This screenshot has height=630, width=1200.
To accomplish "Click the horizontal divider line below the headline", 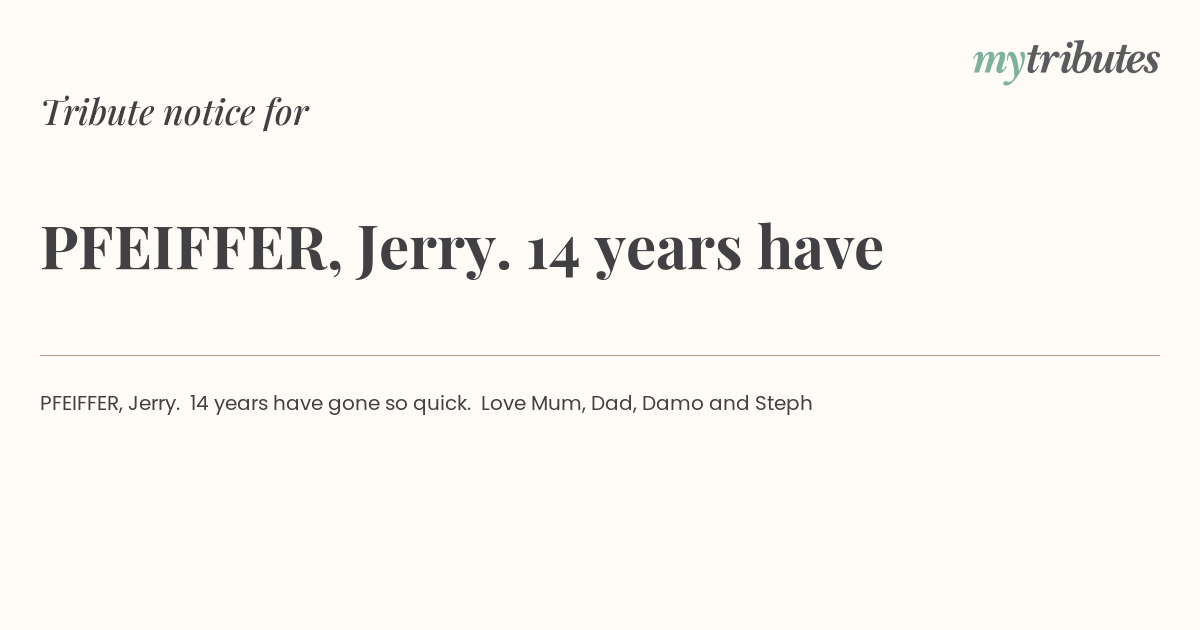I will tap(600, 355).
